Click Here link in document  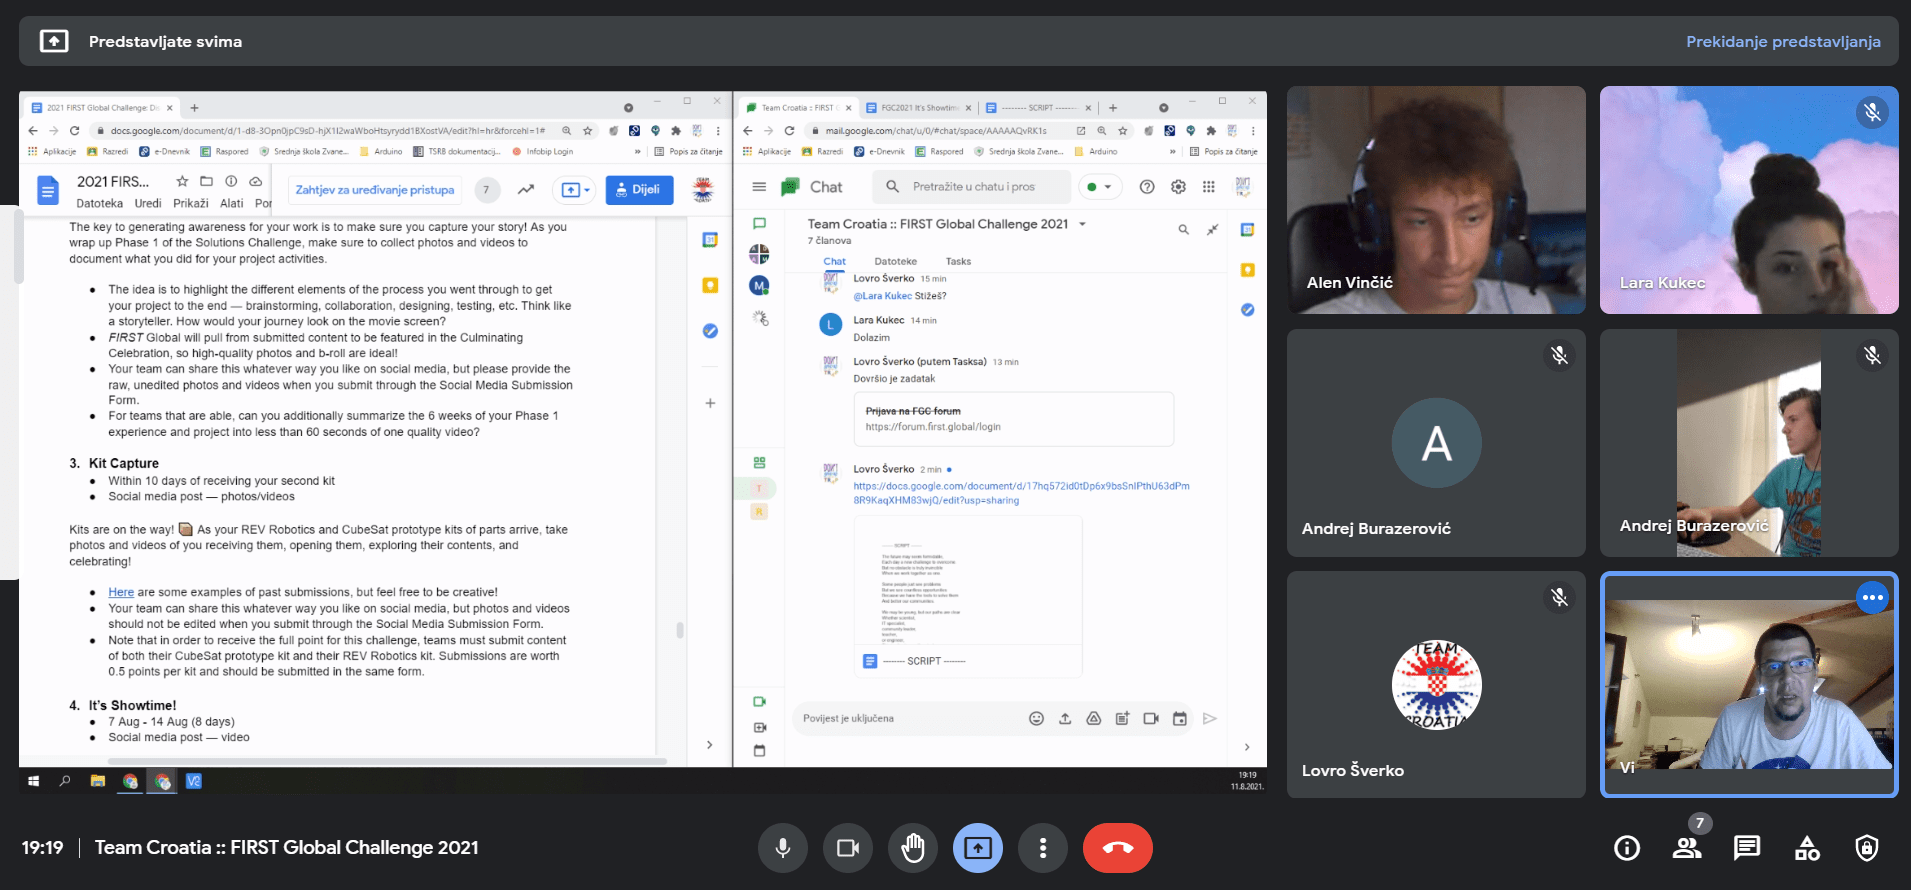coord(121,592)
